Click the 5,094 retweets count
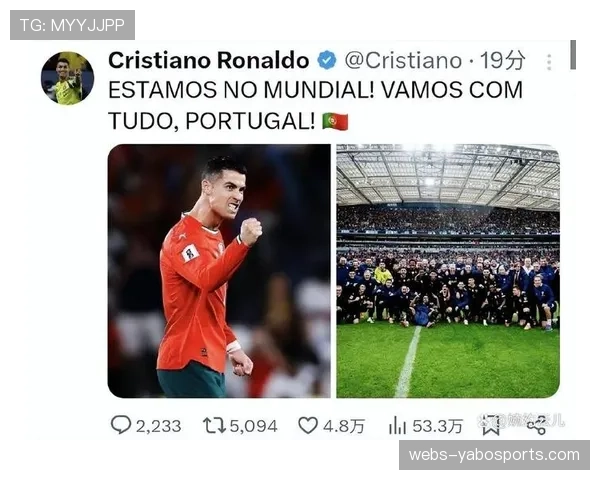 (253, 426)
